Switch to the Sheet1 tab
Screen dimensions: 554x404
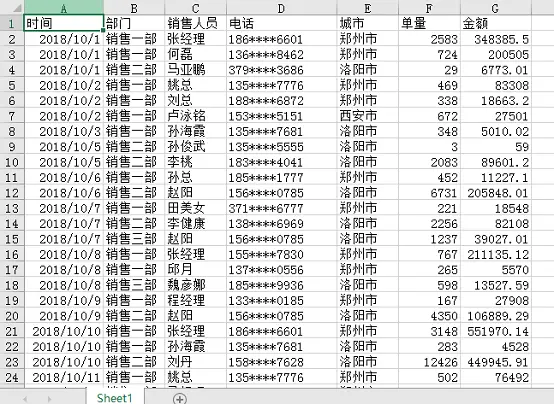click(x=114, y=398)
